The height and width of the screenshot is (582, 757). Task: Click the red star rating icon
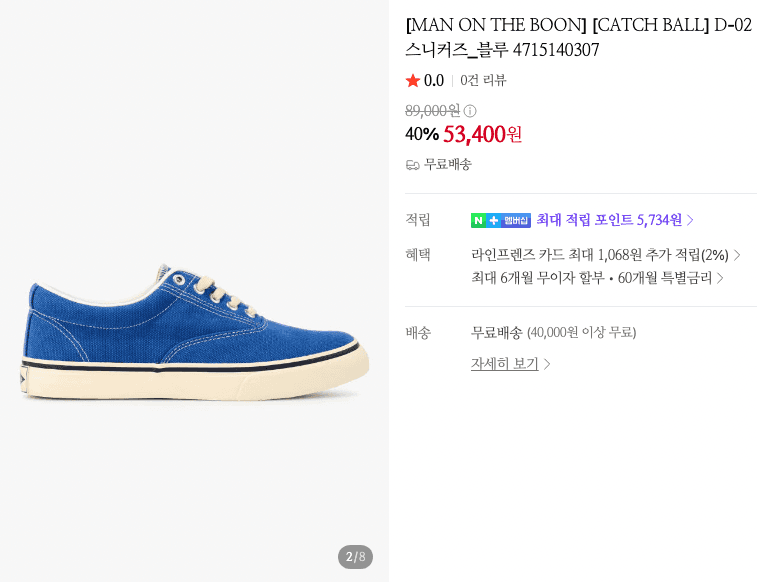412,80
